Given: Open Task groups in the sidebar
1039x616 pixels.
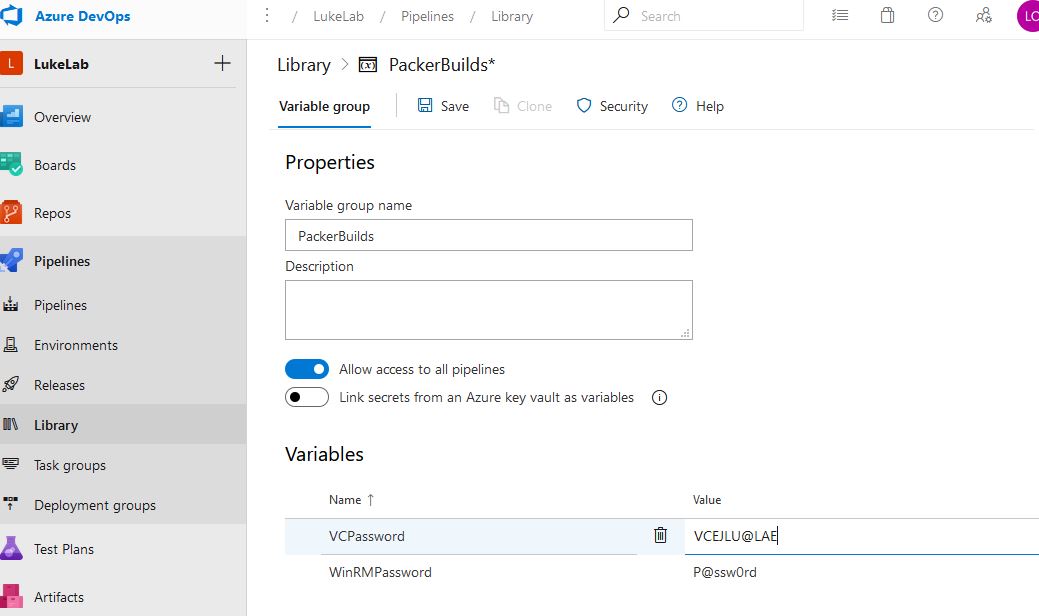Looking at the screenshot, I should (70, 465).
